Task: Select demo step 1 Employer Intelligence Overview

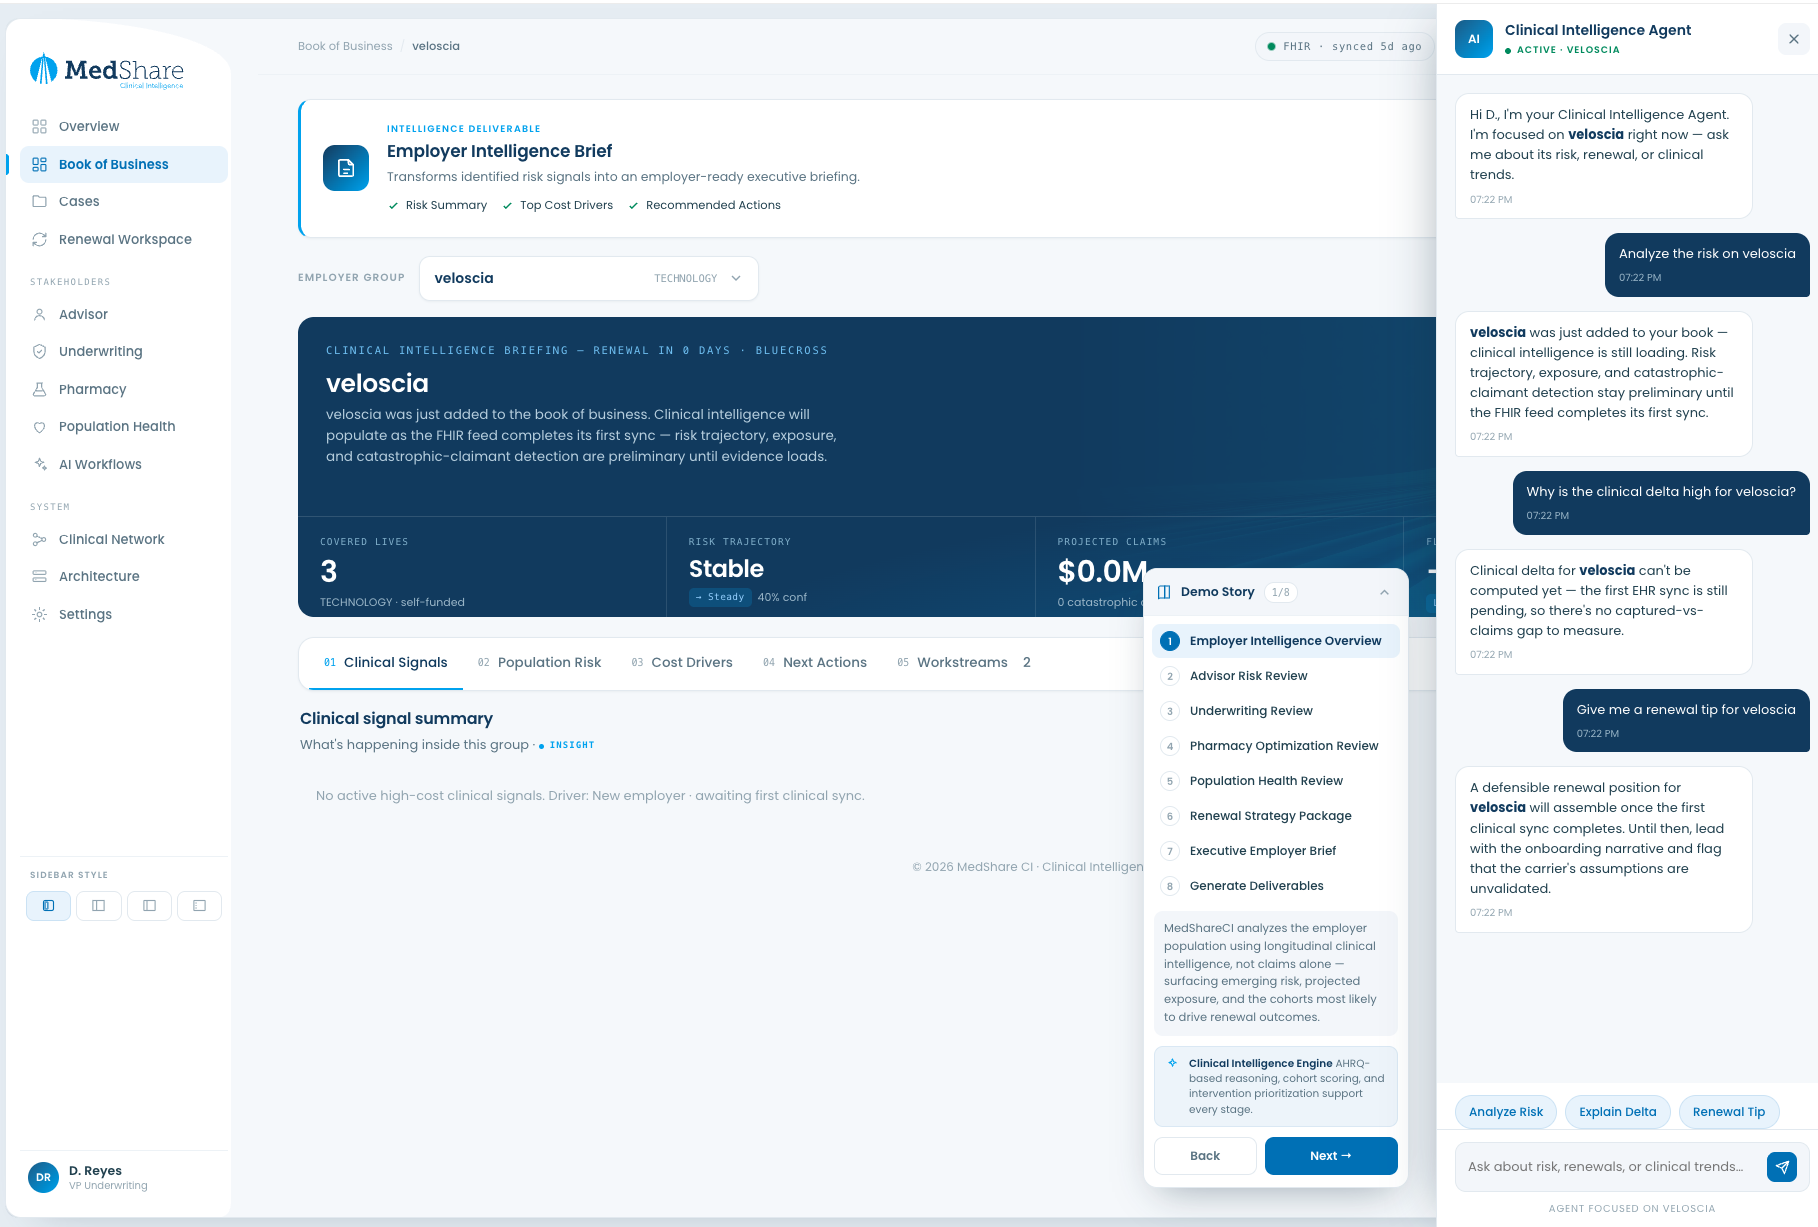Action: click(x=1275, y=641)
